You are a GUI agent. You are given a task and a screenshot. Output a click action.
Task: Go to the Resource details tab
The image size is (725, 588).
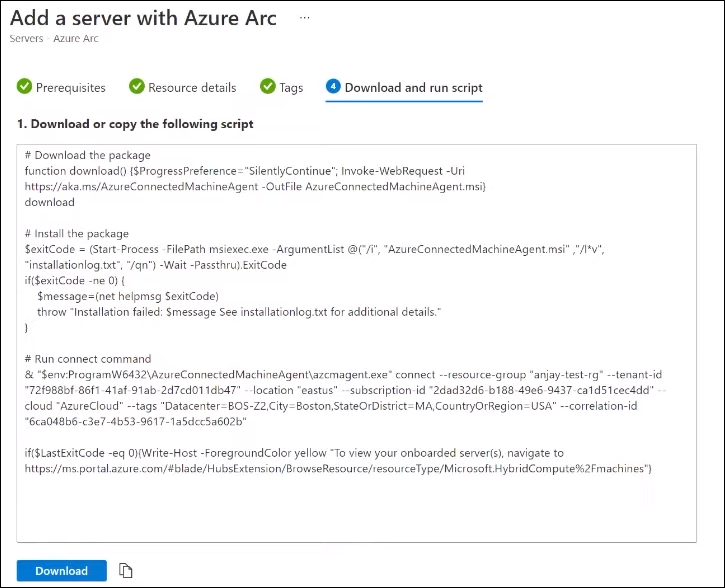(192, 87)
